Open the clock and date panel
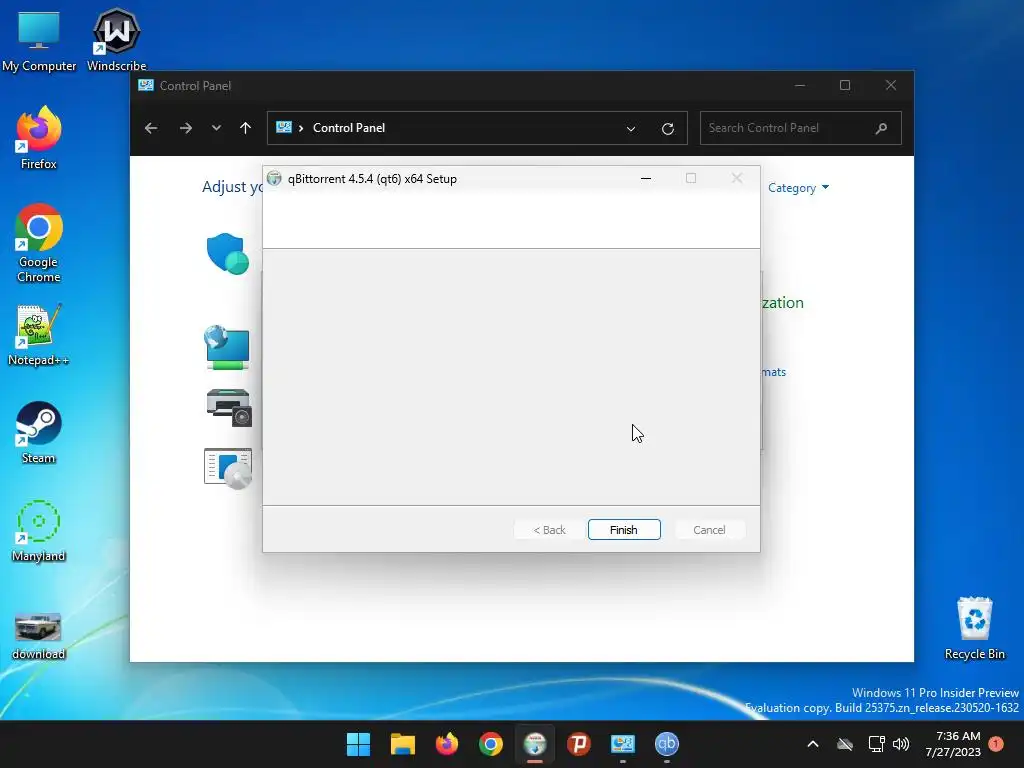 pos(953,744)
